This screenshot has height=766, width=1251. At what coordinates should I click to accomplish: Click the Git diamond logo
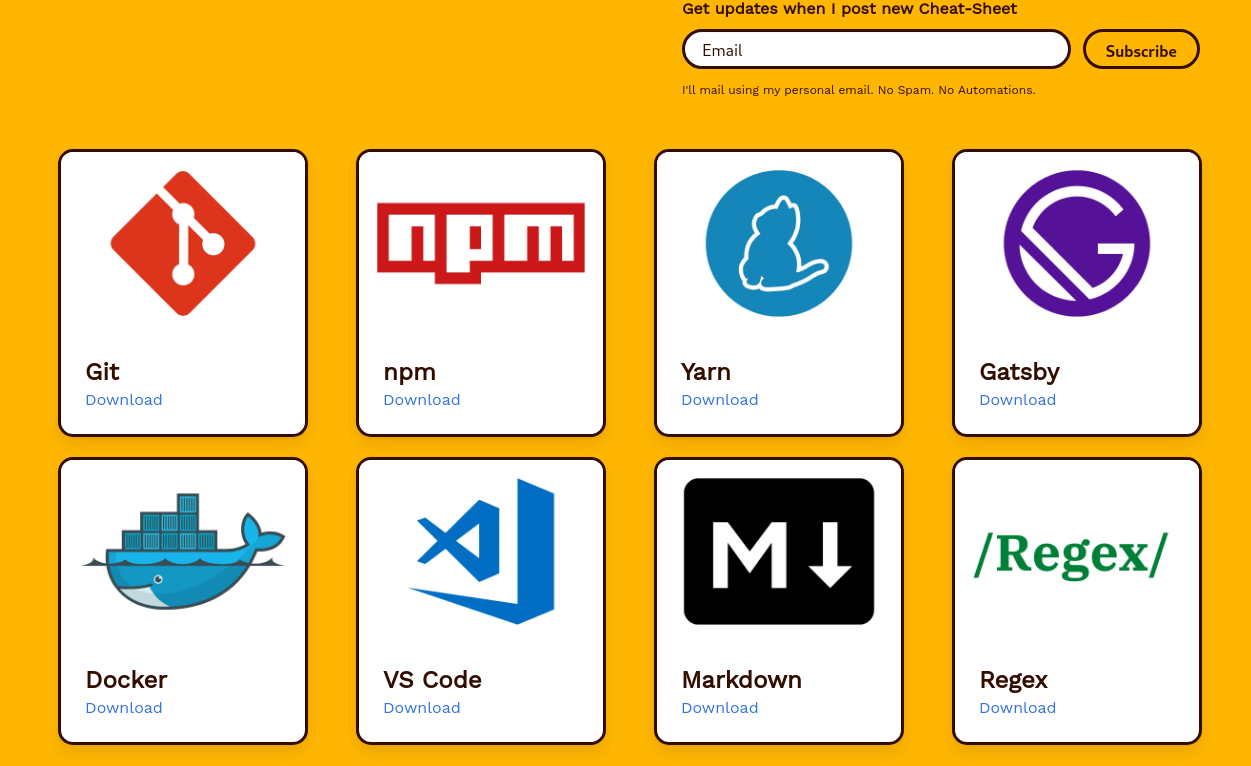click(x=183, y=243)
